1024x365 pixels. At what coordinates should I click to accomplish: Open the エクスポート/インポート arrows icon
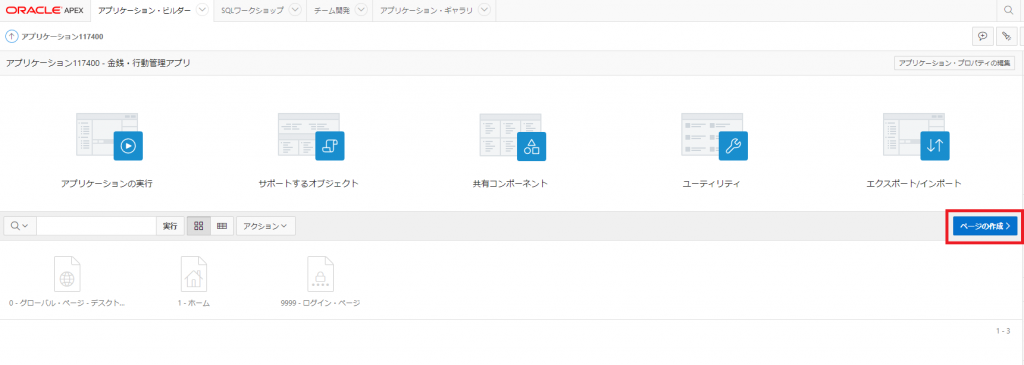tap(935, 146)
